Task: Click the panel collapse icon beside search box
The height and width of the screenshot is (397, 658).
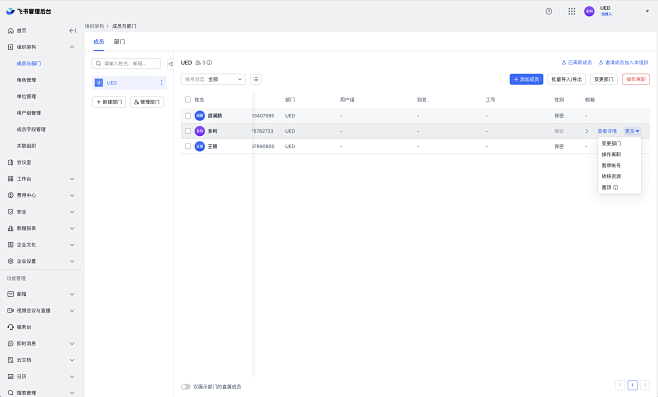Action: pos(171,64)
